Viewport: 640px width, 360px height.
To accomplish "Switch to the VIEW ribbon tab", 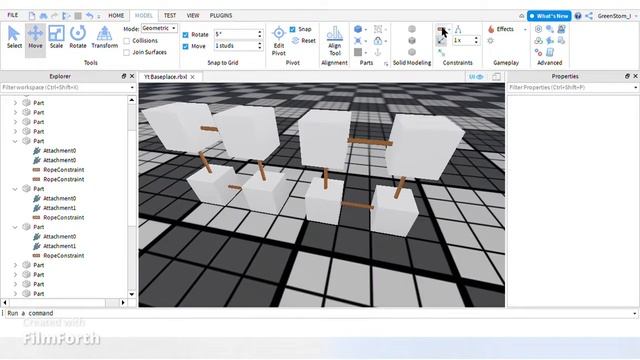I will [x=193, y=16].
